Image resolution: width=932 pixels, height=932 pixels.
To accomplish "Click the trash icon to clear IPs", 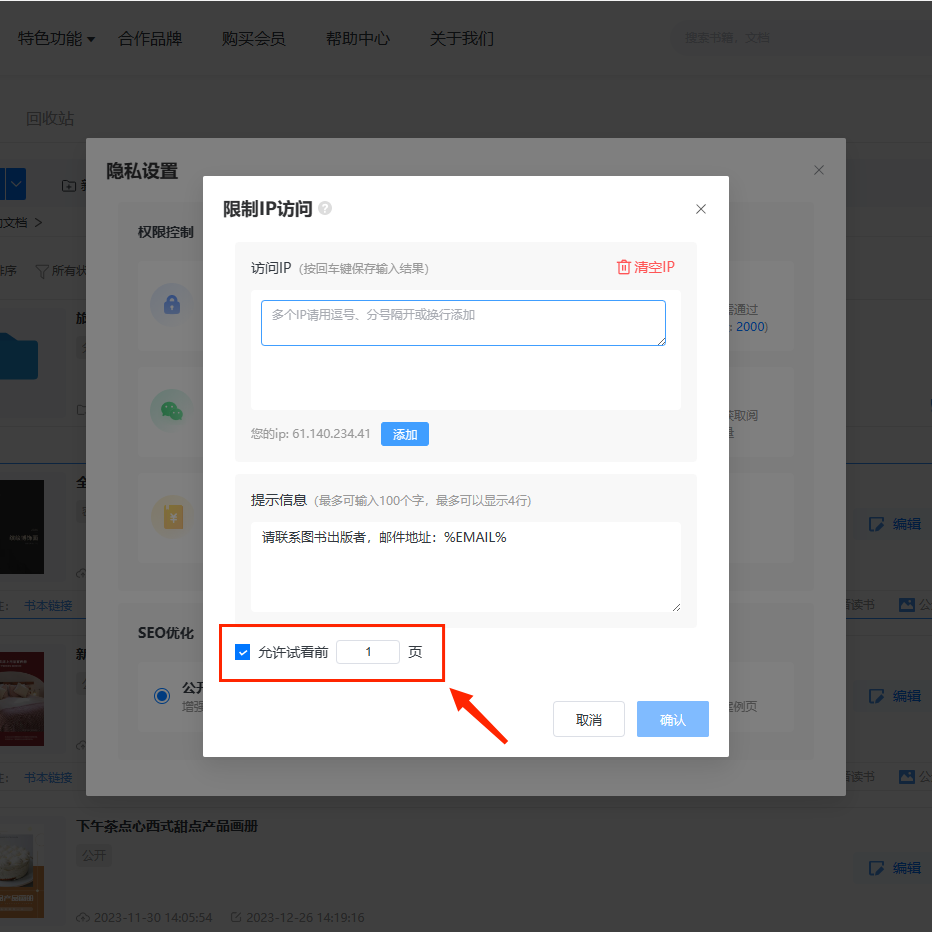I will click(624, 267).
